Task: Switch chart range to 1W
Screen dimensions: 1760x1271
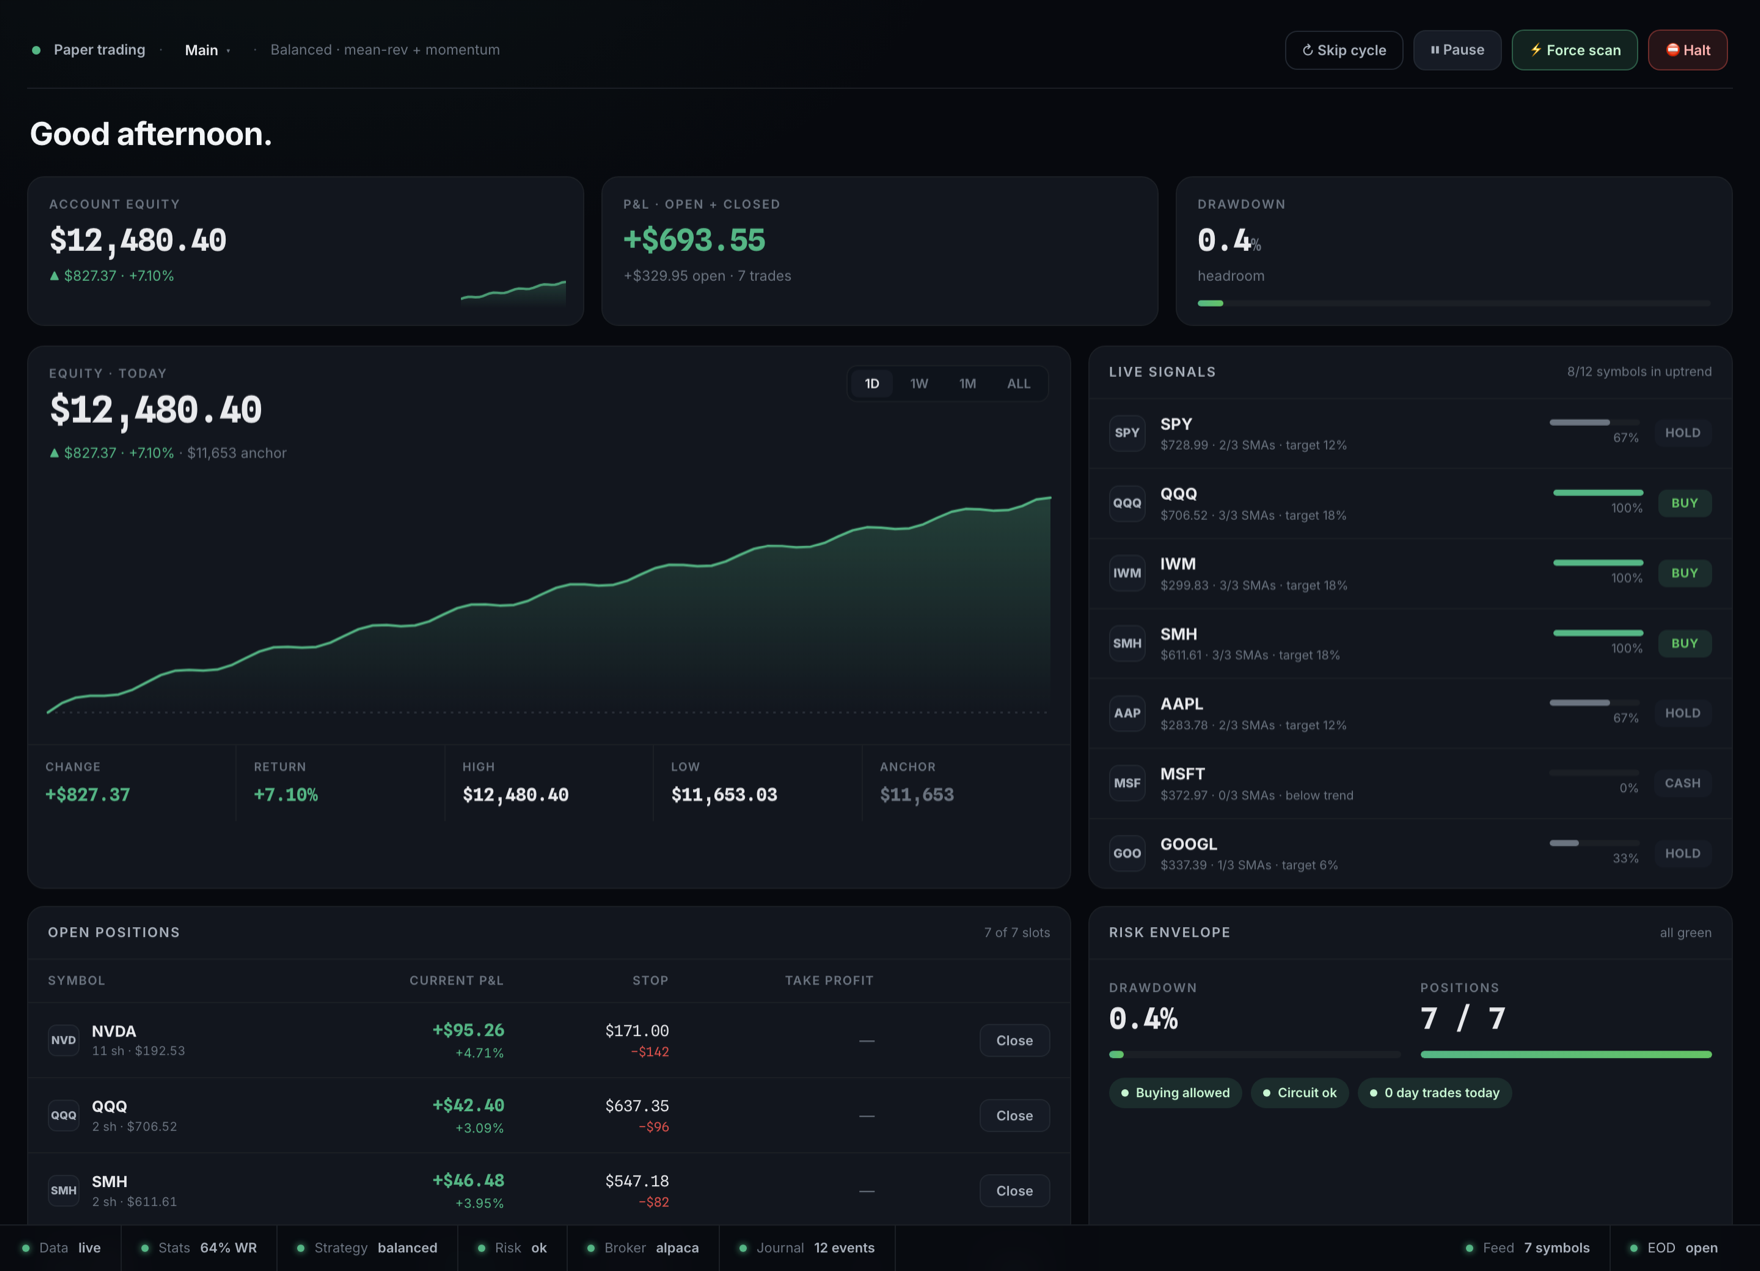Action: [919, 384]
